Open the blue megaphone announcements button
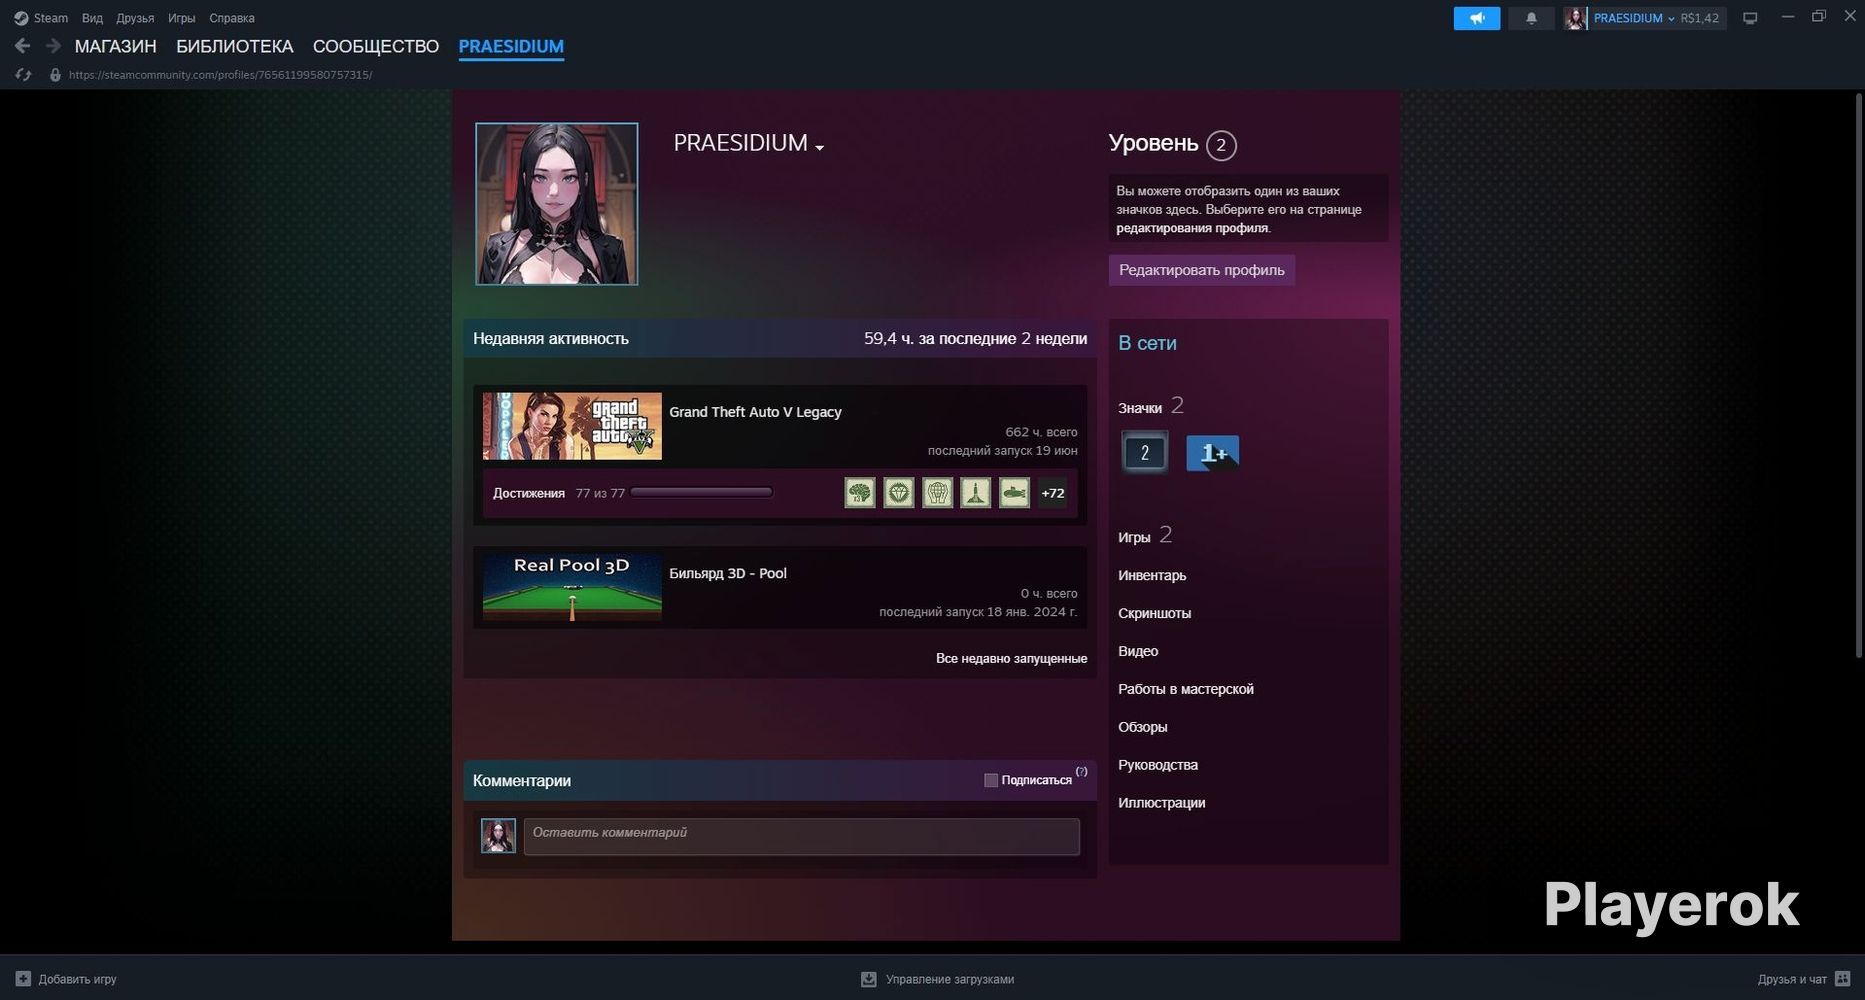This screenshot has height=1000, width=1865. tap(1476, 18)
